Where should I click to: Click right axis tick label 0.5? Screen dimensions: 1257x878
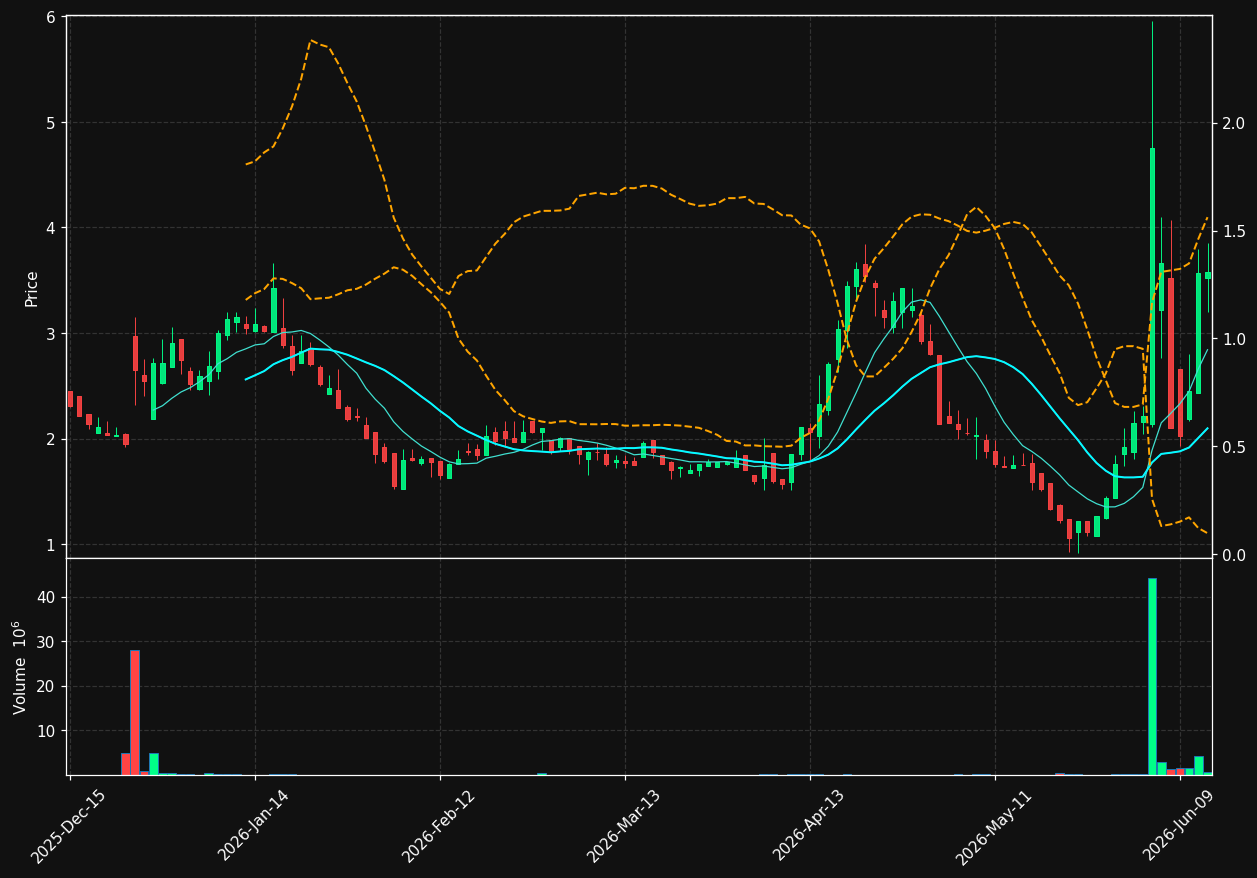click(x=1231, y=447)
